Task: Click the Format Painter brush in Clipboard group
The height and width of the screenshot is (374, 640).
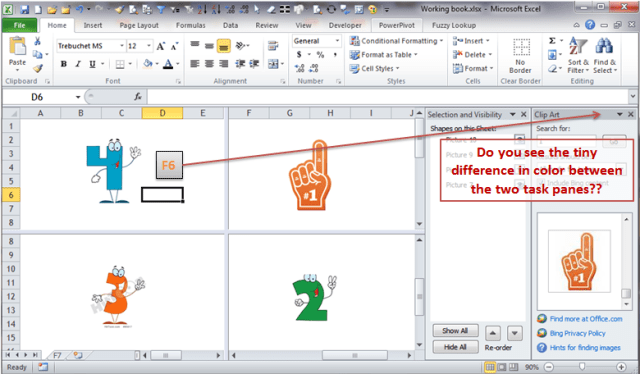Action: pos(38,68)
